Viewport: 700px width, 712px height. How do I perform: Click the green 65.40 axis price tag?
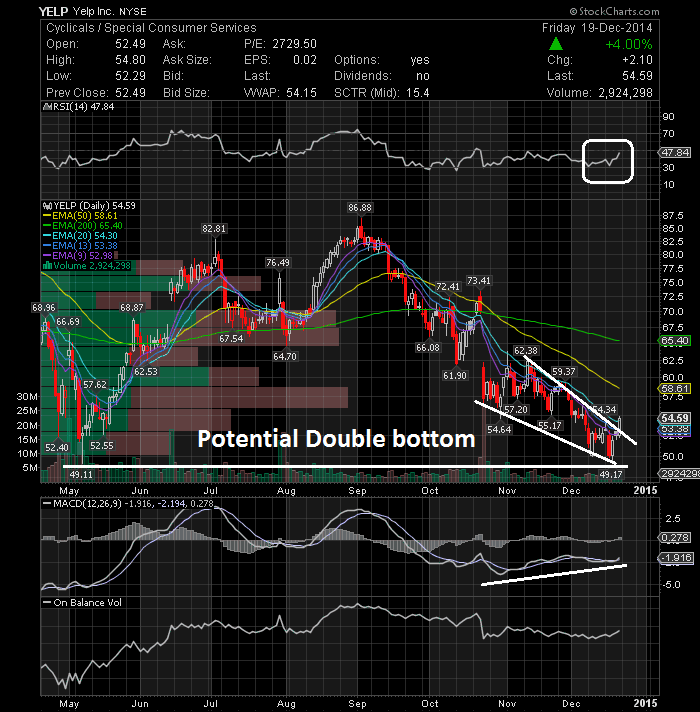pos(675,341)
